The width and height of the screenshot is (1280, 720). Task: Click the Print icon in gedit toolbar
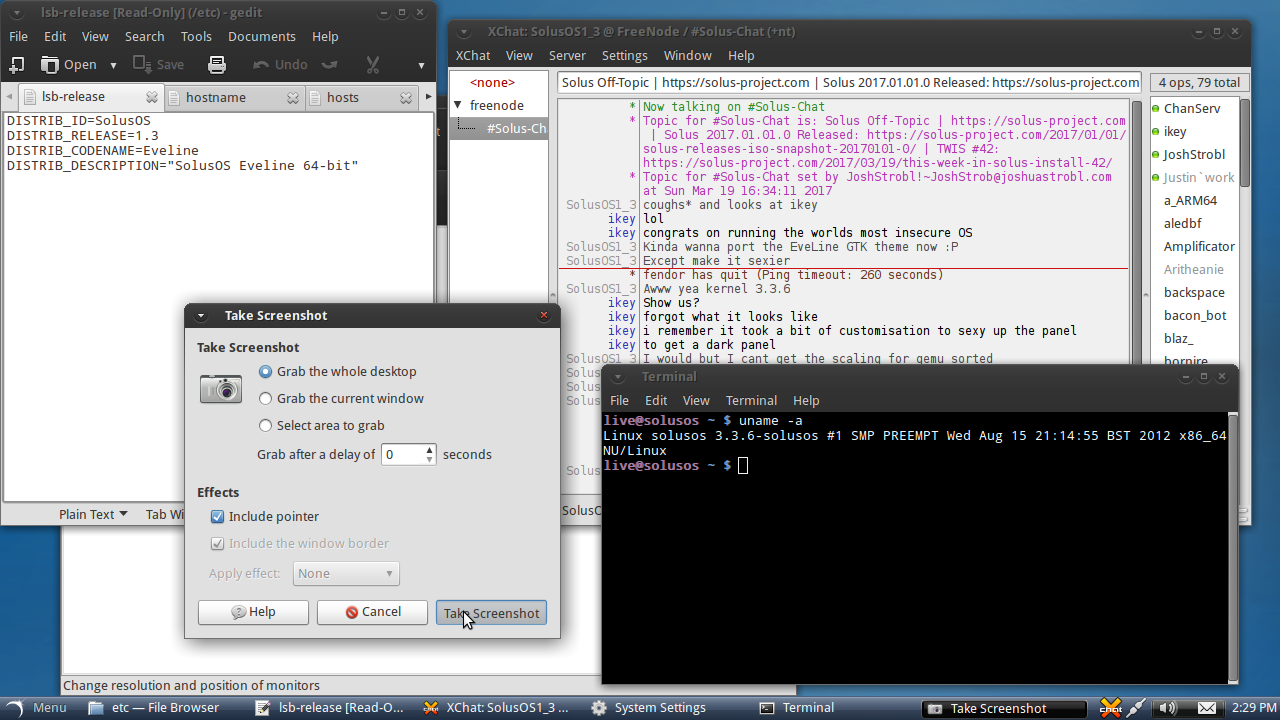click(x=216, y=65)
